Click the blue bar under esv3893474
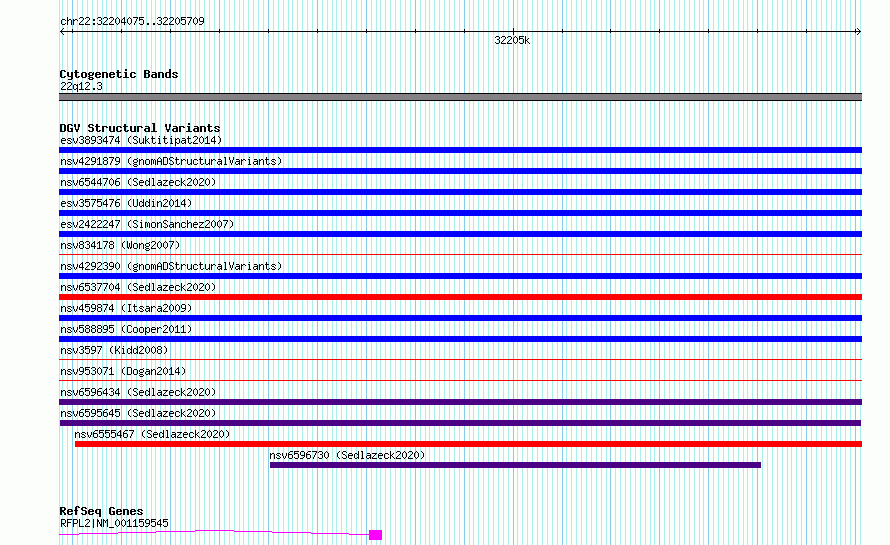This screenshot has height=545, width=890. [460, 150]
